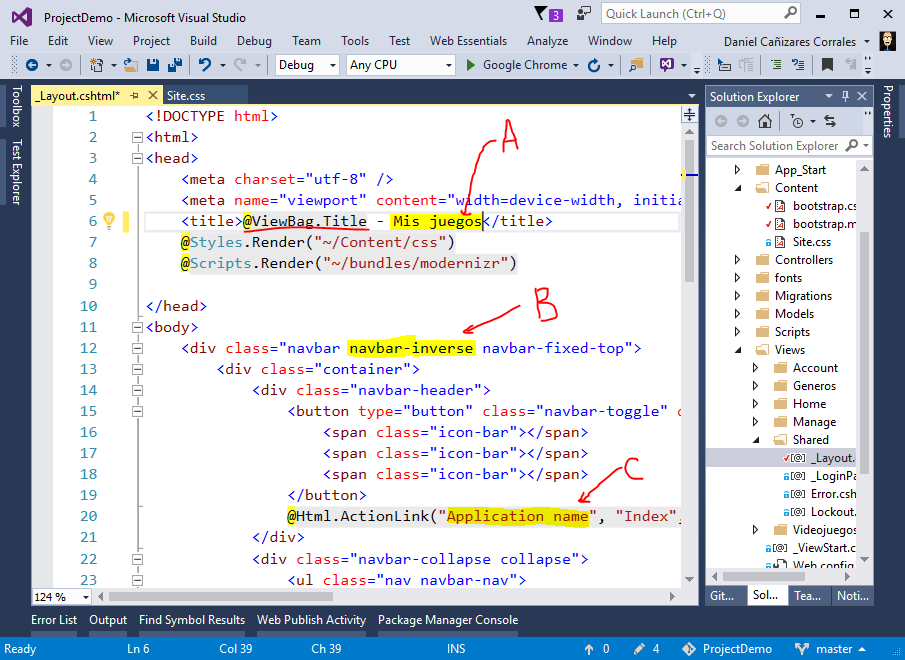Toggle a bookmark from the toolbar
The height and width of the screenshot is (660, 905).
point(827,64)
